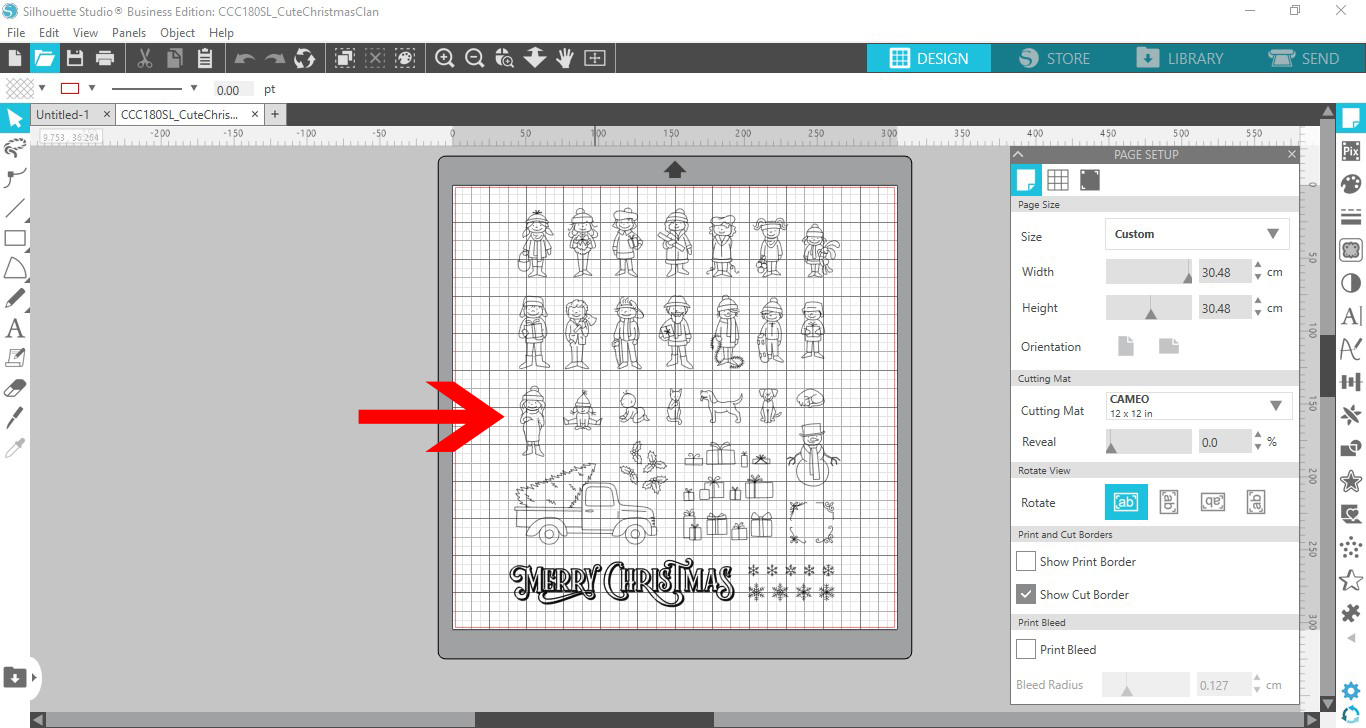1366x728 pixels.
Task: Open the line color dropdown arrow
Action: point(92,88)
